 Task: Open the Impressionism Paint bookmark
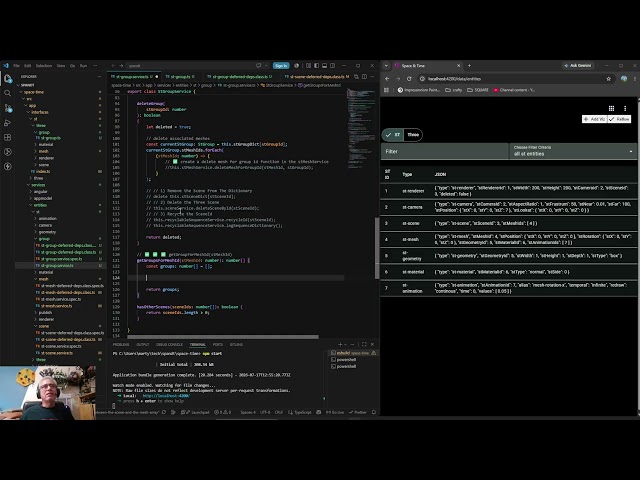pos(418,90)
